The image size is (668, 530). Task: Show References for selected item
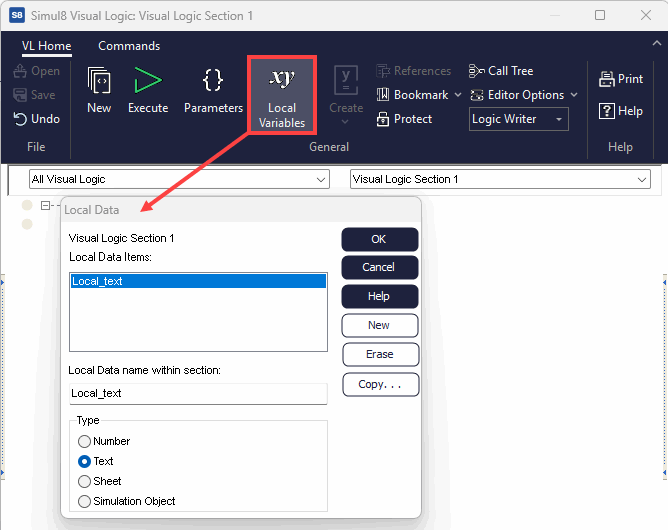pos(414,71)
